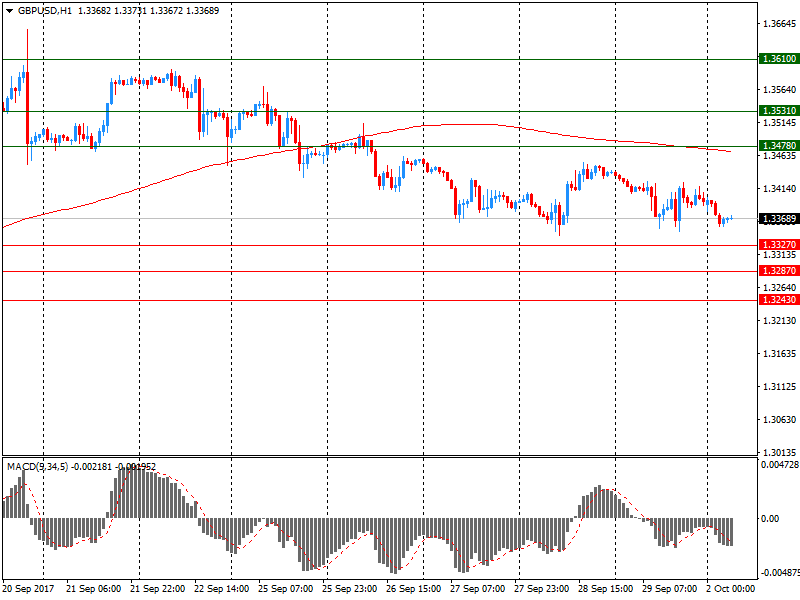Click the 26 Sep 15:00 time axis label
800x600 pixels.
pos(414,589)
